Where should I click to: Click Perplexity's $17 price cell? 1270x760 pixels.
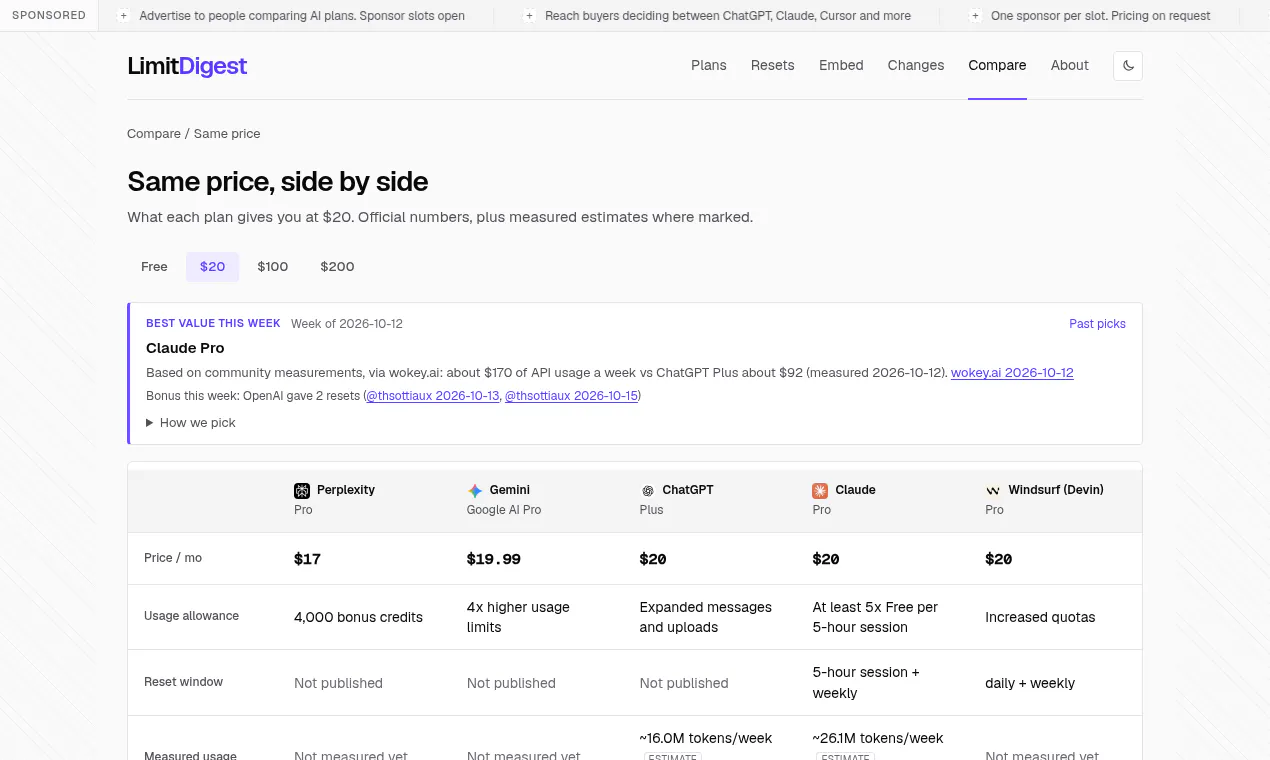point(307,559)
